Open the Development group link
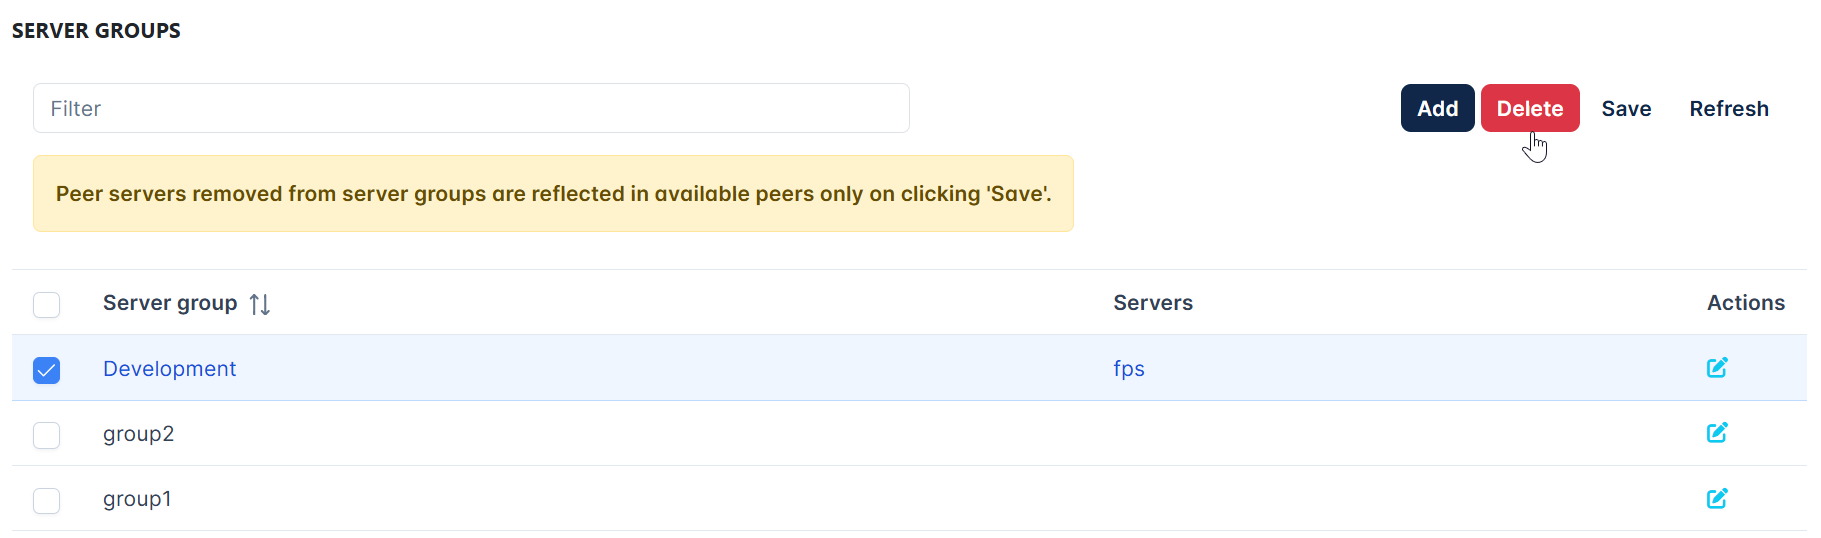 pyautogui.click(x=169, y=369)
